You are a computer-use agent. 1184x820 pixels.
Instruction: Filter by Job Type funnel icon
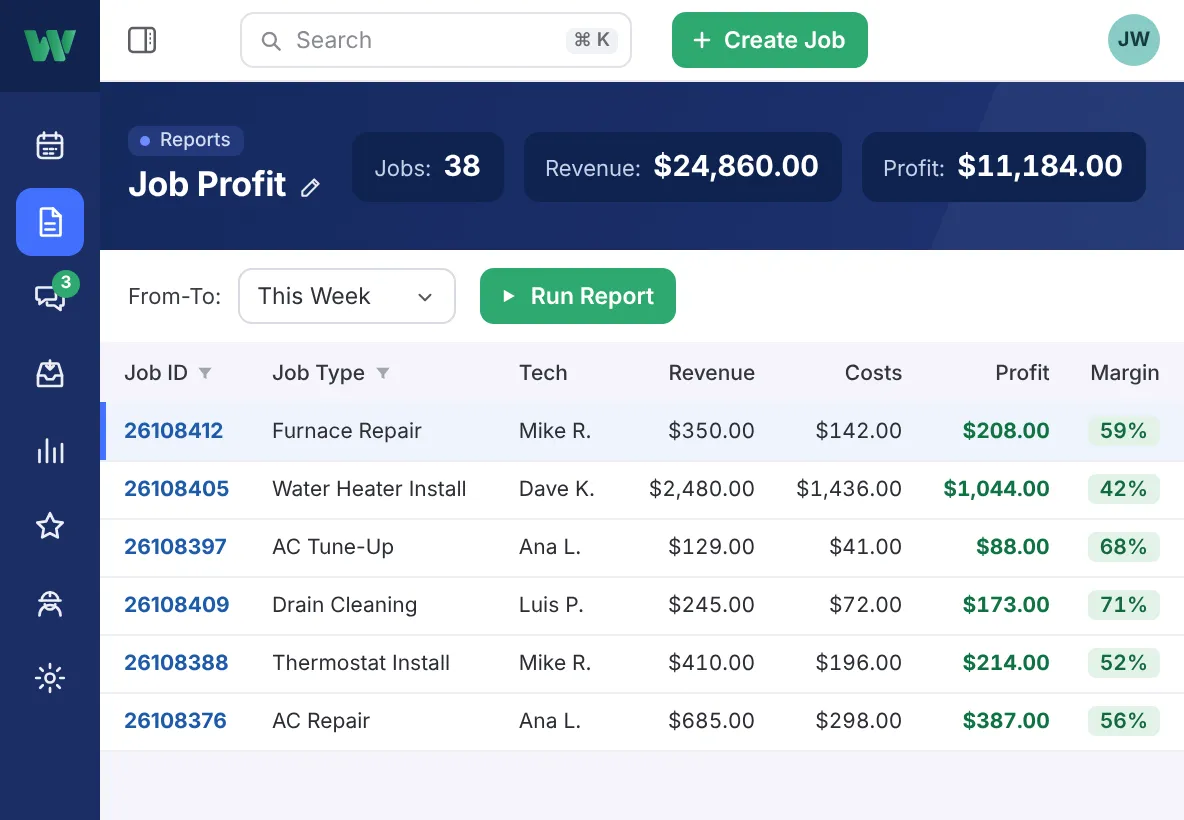click(x=383, y=373)
